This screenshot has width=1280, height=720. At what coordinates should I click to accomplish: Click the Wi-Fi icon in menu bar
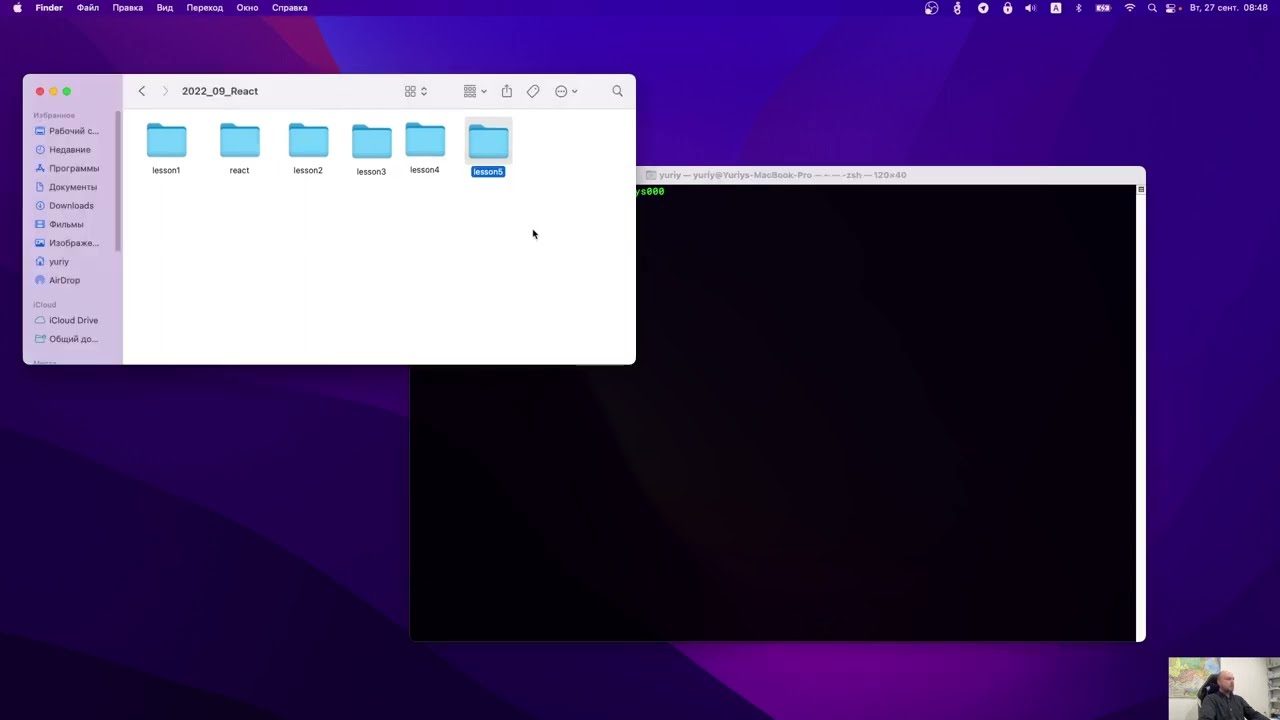1130,8
